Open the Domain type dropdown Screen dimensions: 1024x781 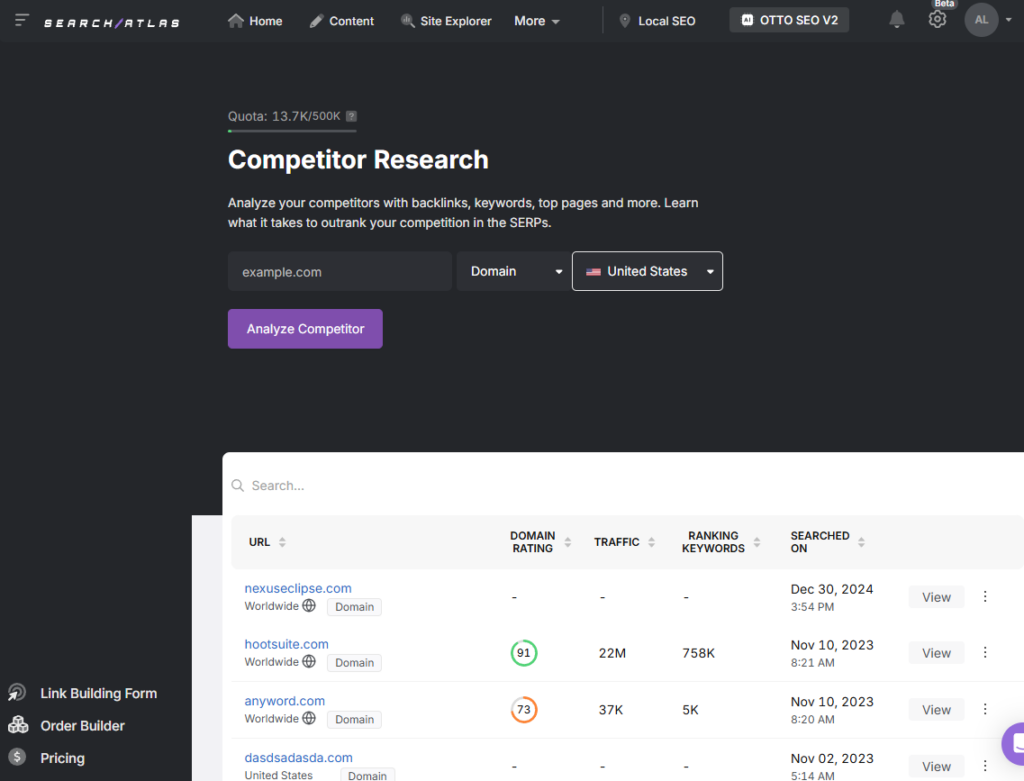click(513, 272)
